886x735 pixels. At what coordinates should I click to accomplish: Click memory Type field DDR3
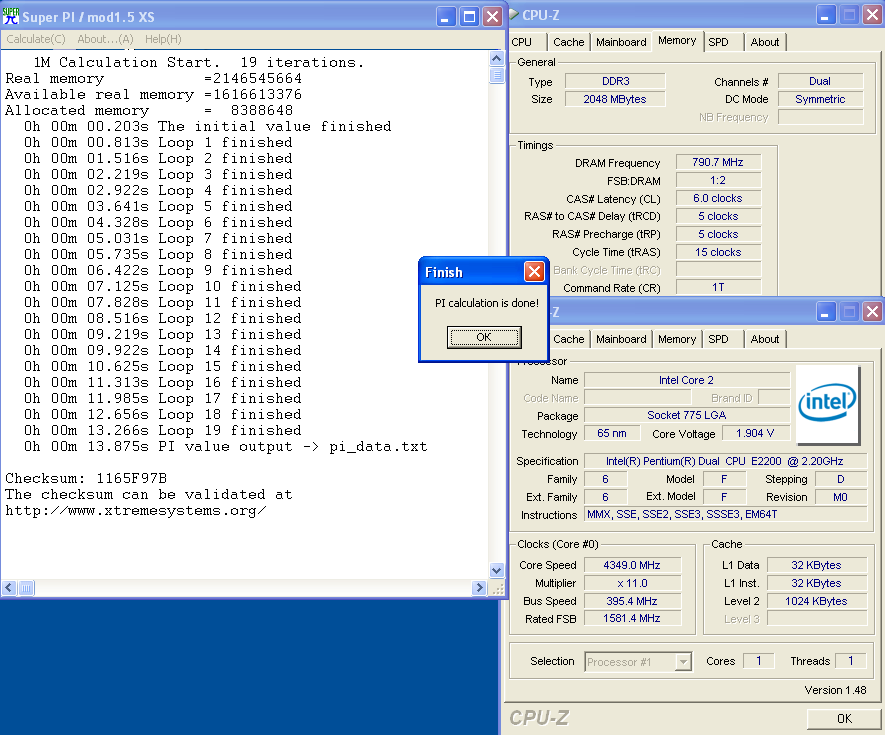click(615, 81)
